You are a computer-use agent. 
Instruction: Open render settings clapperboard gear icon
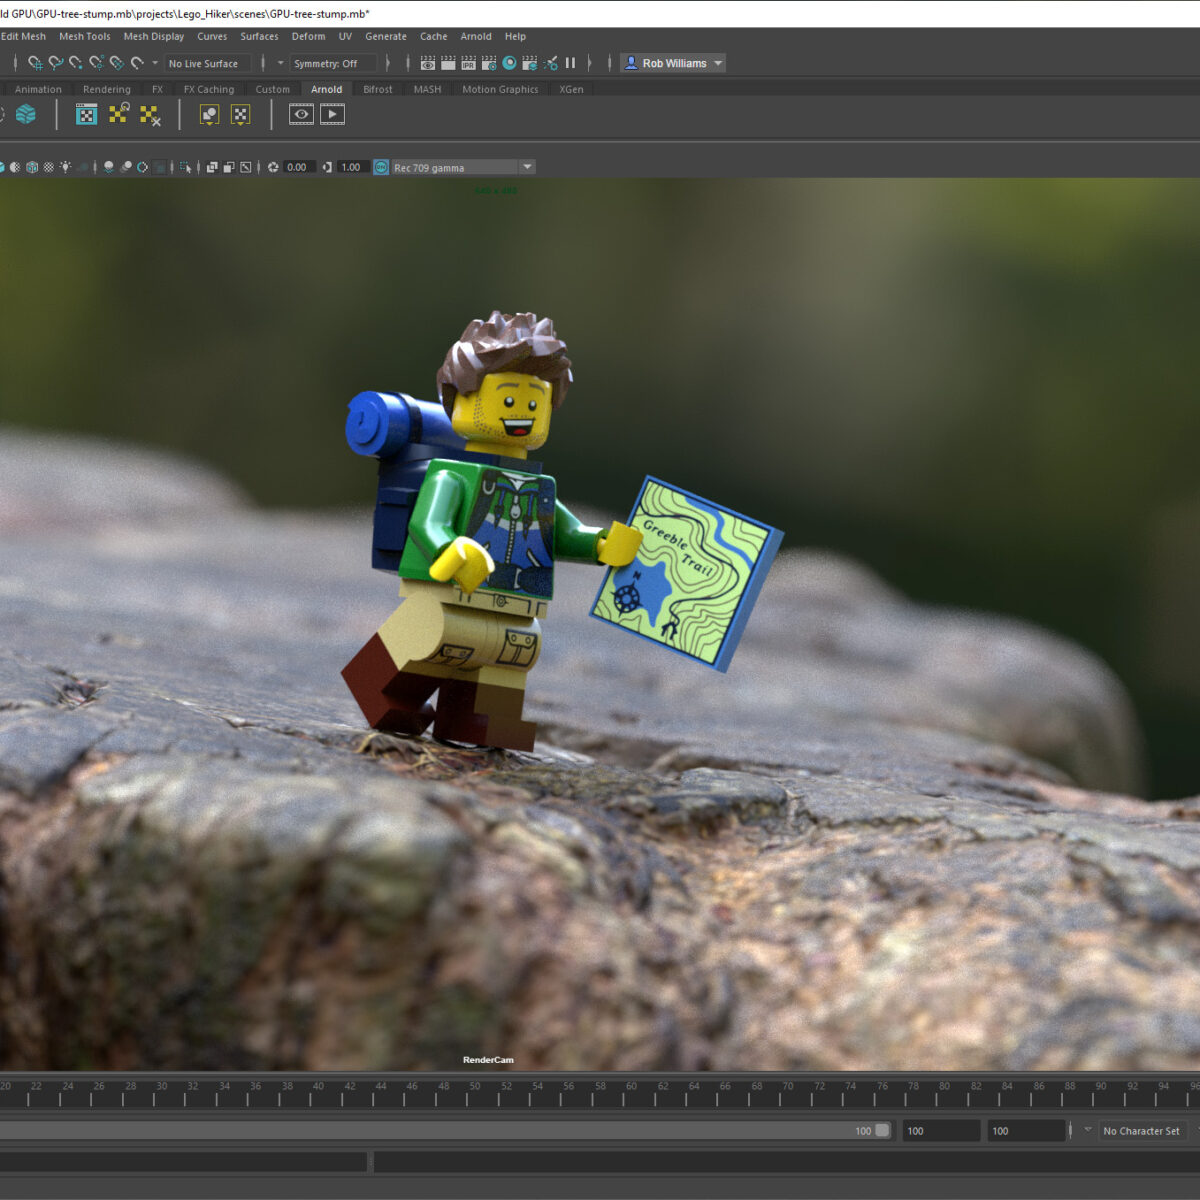tap(489, 63)
